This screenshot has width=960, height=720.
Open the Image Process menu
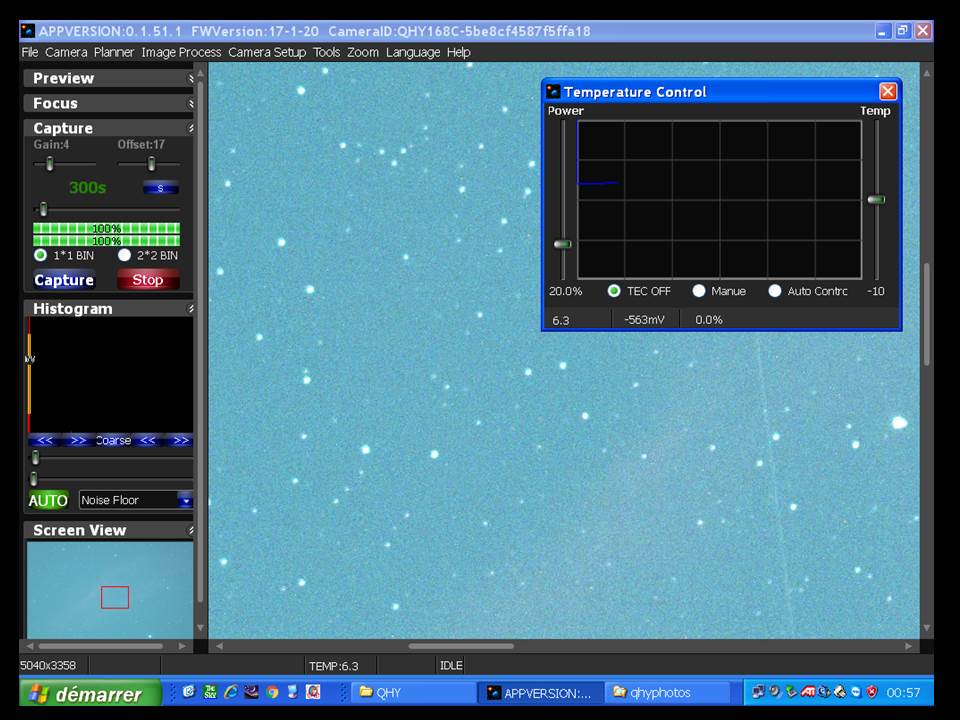(181, 52)
